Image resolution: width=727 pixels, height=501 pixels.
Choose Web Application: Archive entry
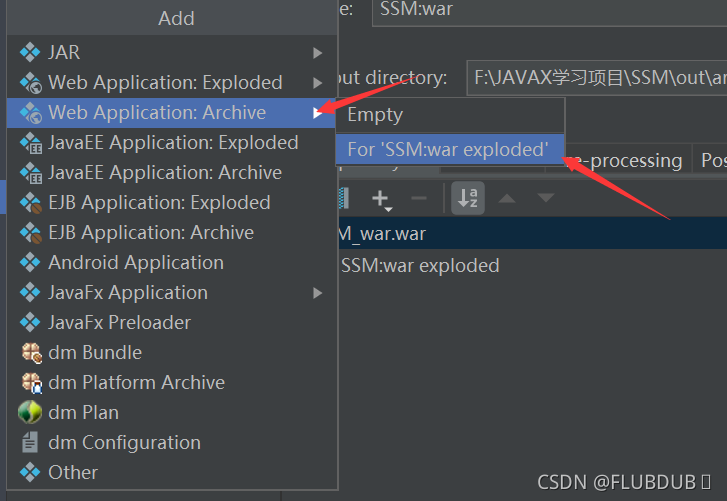pos(171,113)
